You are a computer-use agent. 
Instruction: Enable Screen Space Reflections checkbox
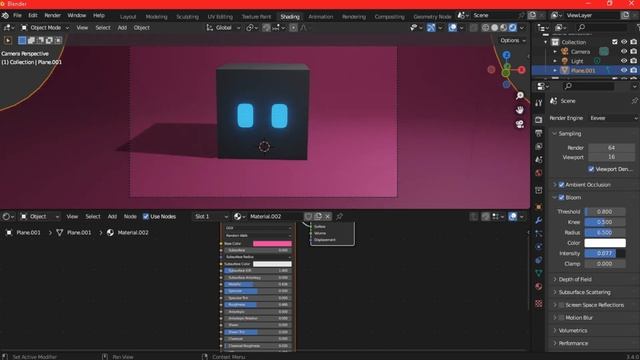point(561,305)
